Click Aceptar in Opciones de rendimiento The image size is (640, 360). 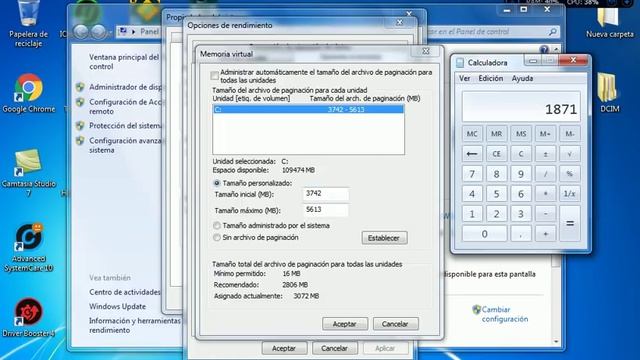pyautogui.click(x=284, y=348)
